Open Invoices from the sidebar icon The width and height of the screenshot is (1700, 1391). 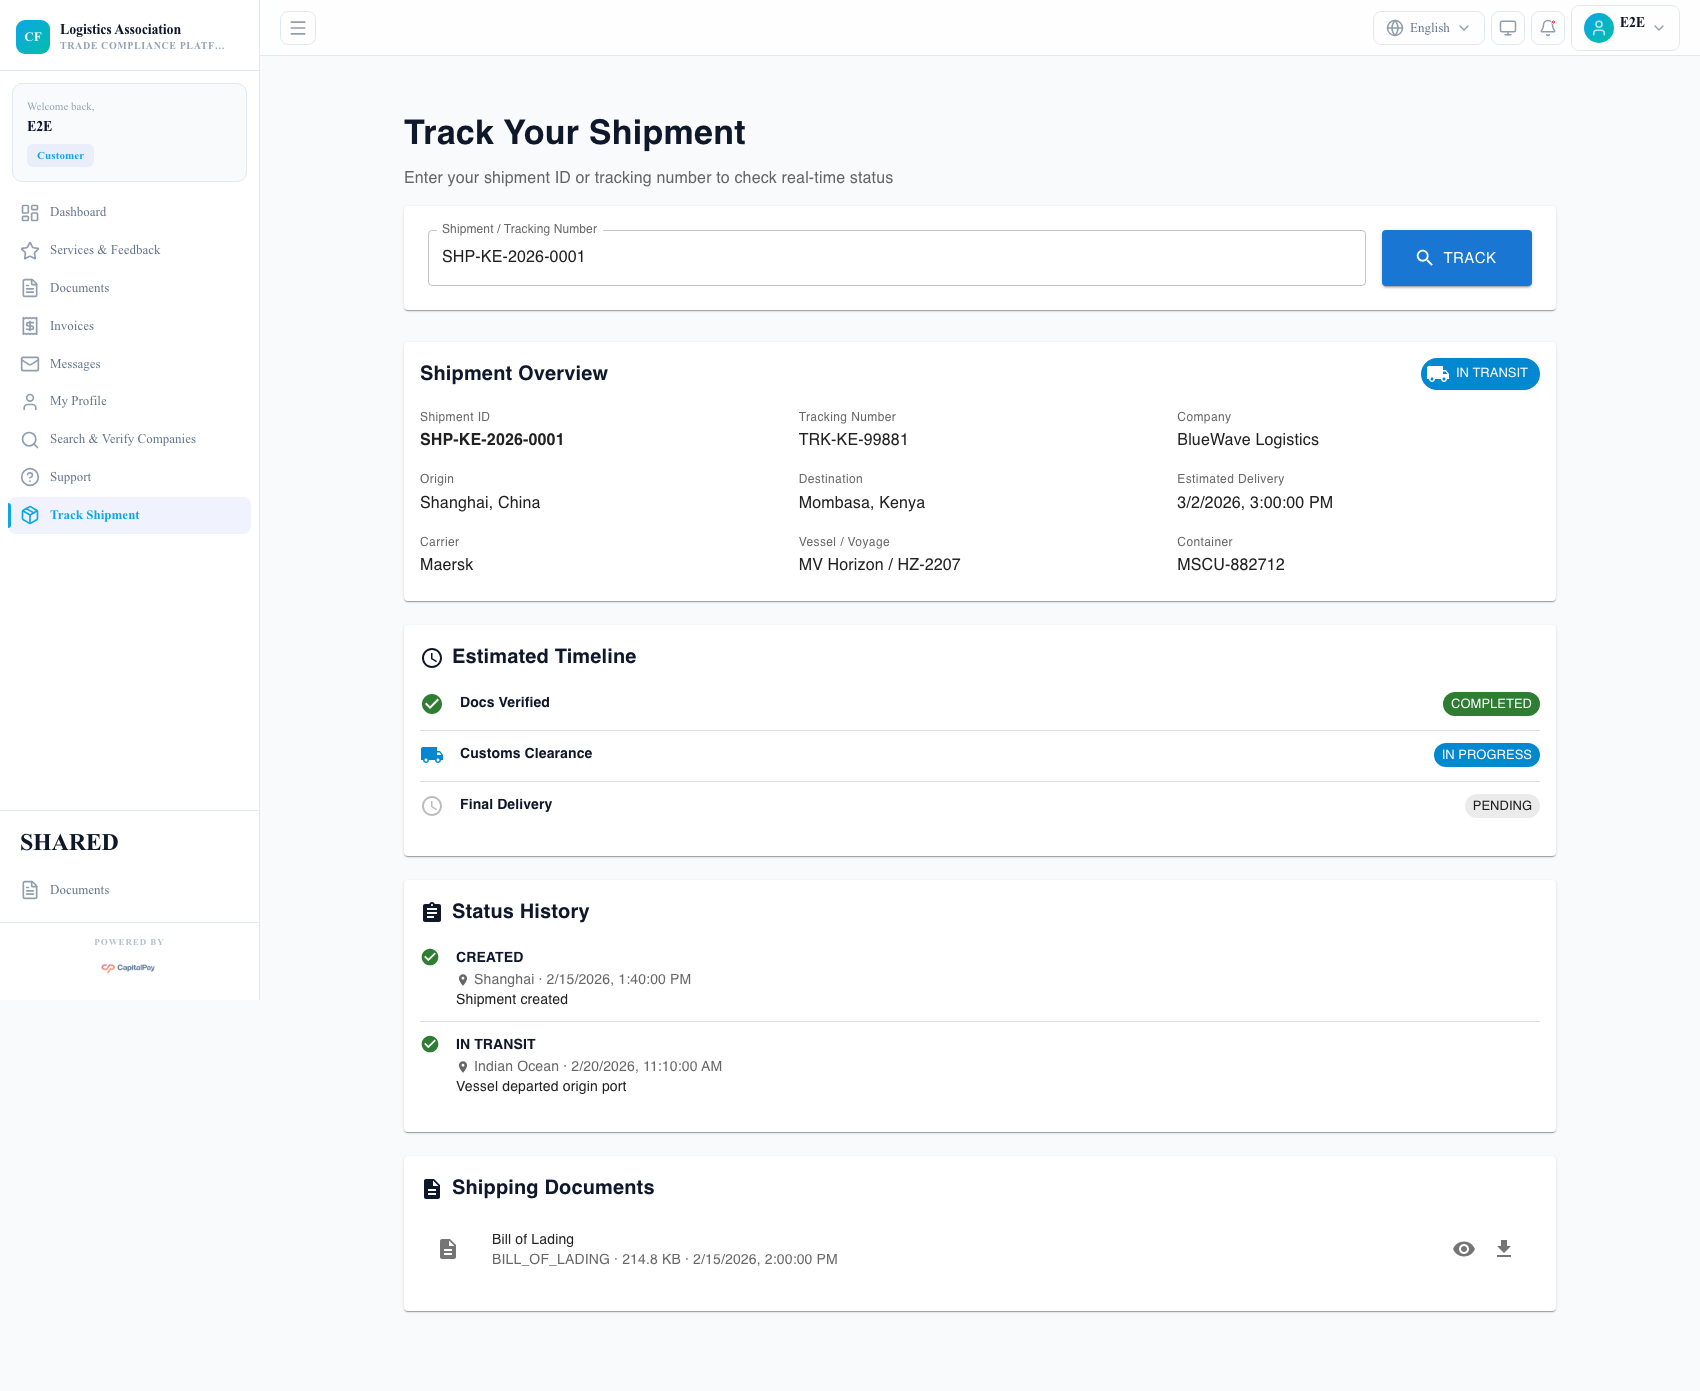pos(30,325)
